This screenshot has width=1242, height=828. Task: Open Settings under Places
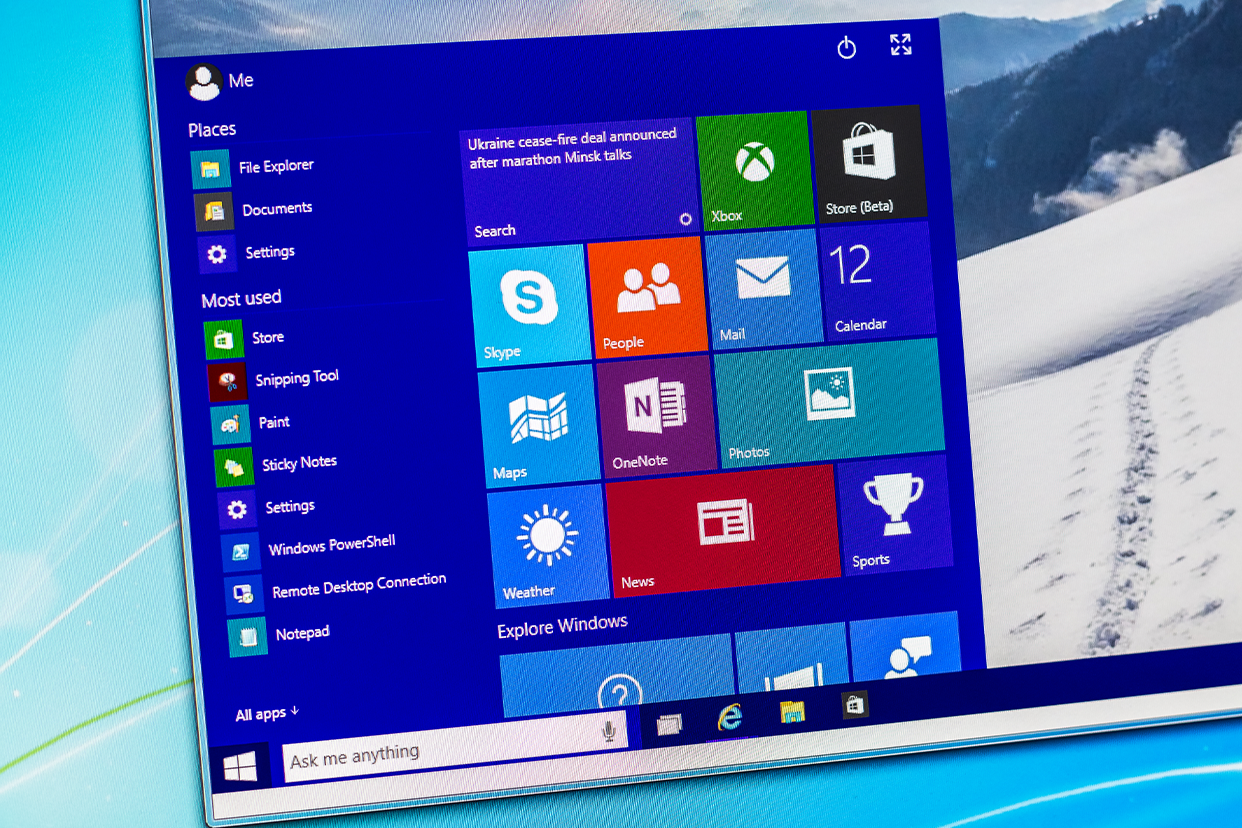tap(247, 253)
